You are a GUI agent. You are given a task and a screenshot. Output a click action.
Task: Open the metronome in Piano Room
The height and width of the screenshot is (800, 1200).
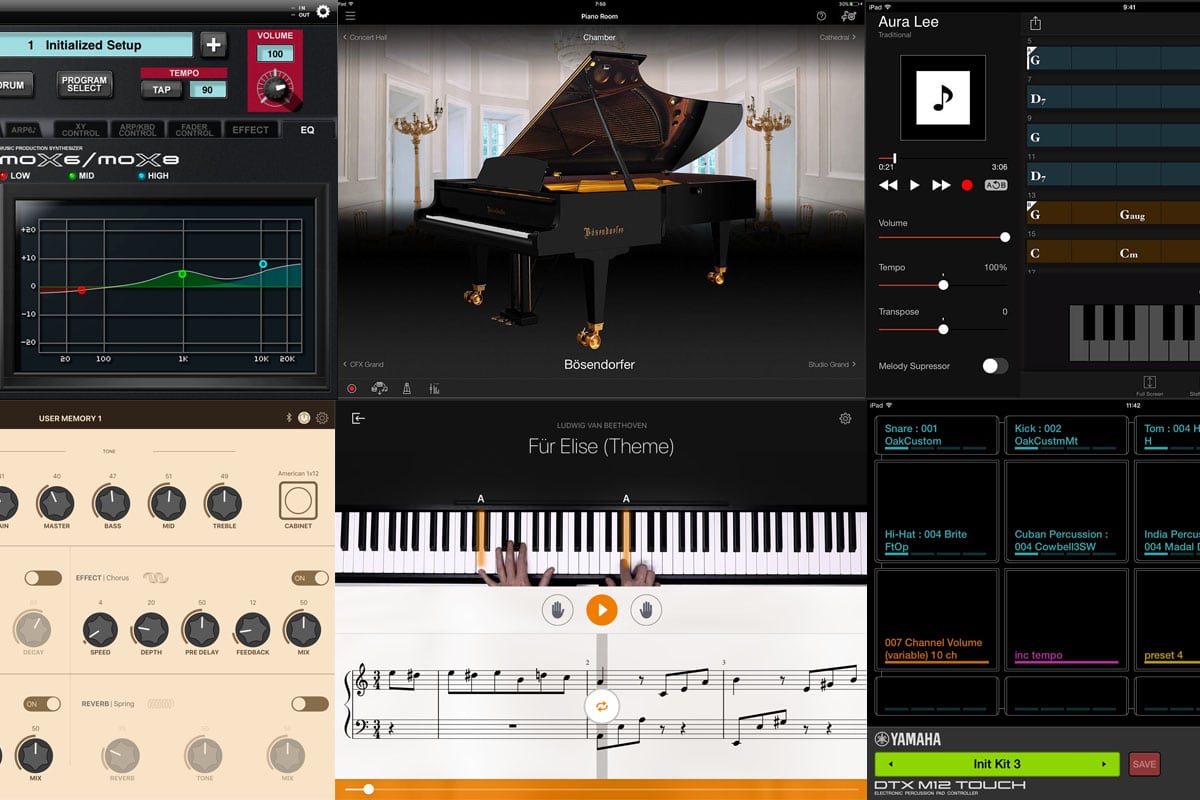[407, 389]
